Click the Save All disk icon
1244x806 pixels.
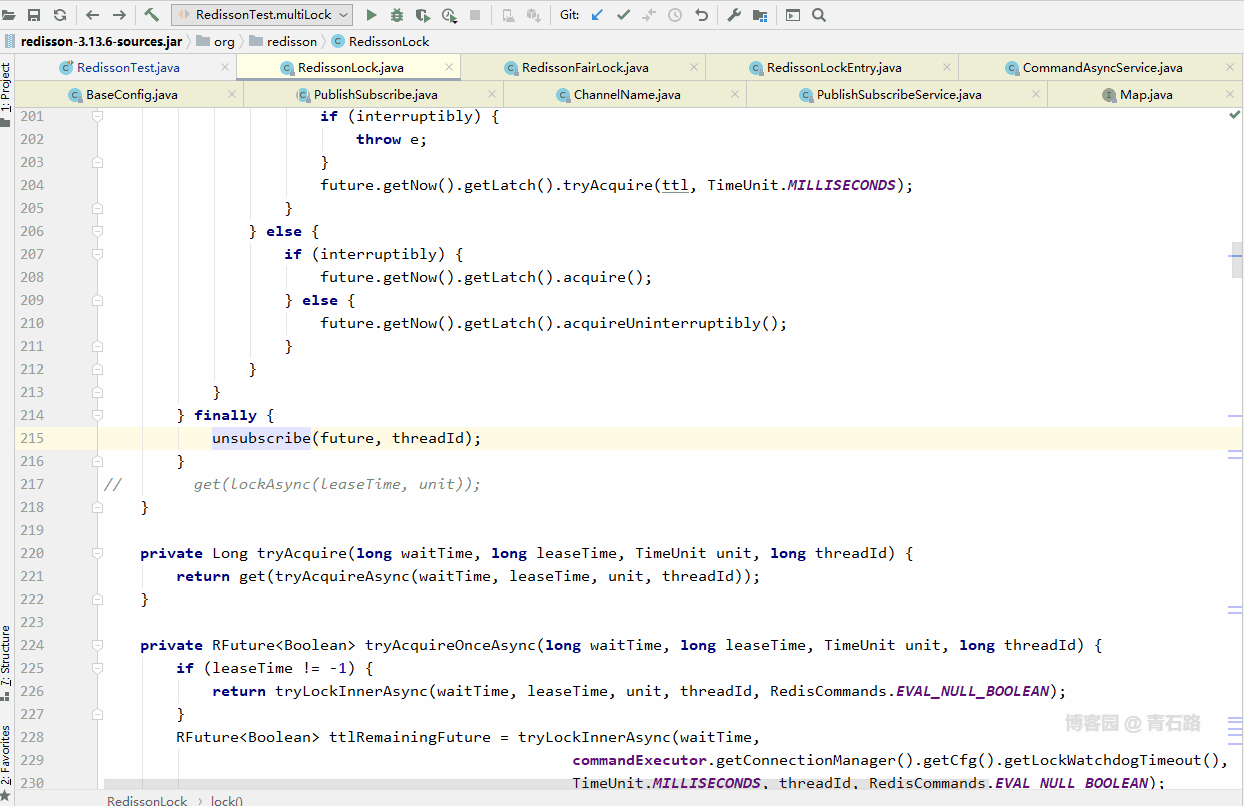click(x=34, y=15)
